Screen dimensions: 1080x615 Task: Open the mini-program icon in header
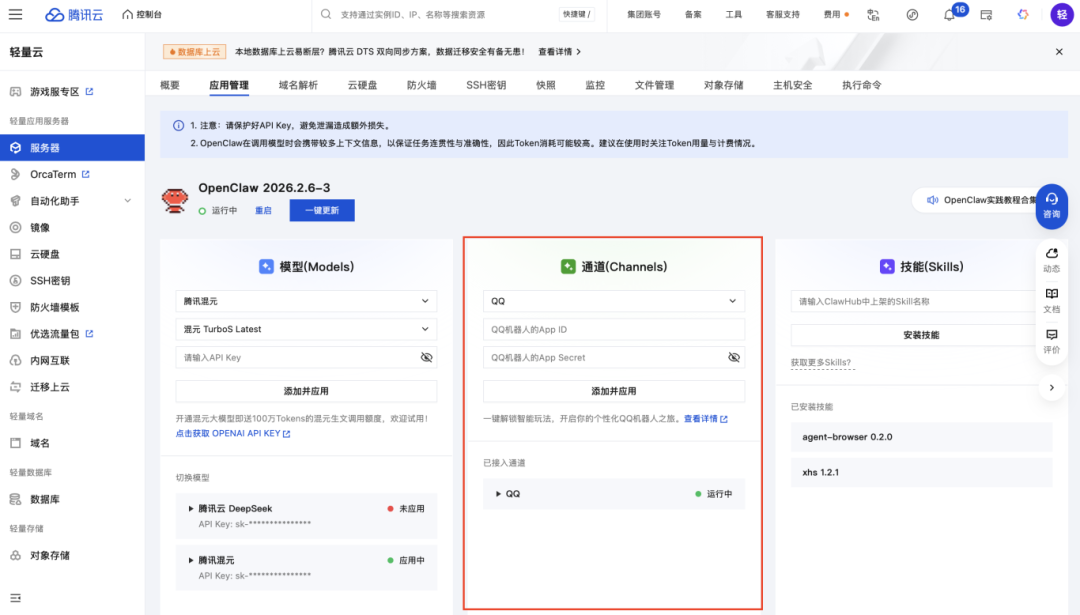coord(912,15)
